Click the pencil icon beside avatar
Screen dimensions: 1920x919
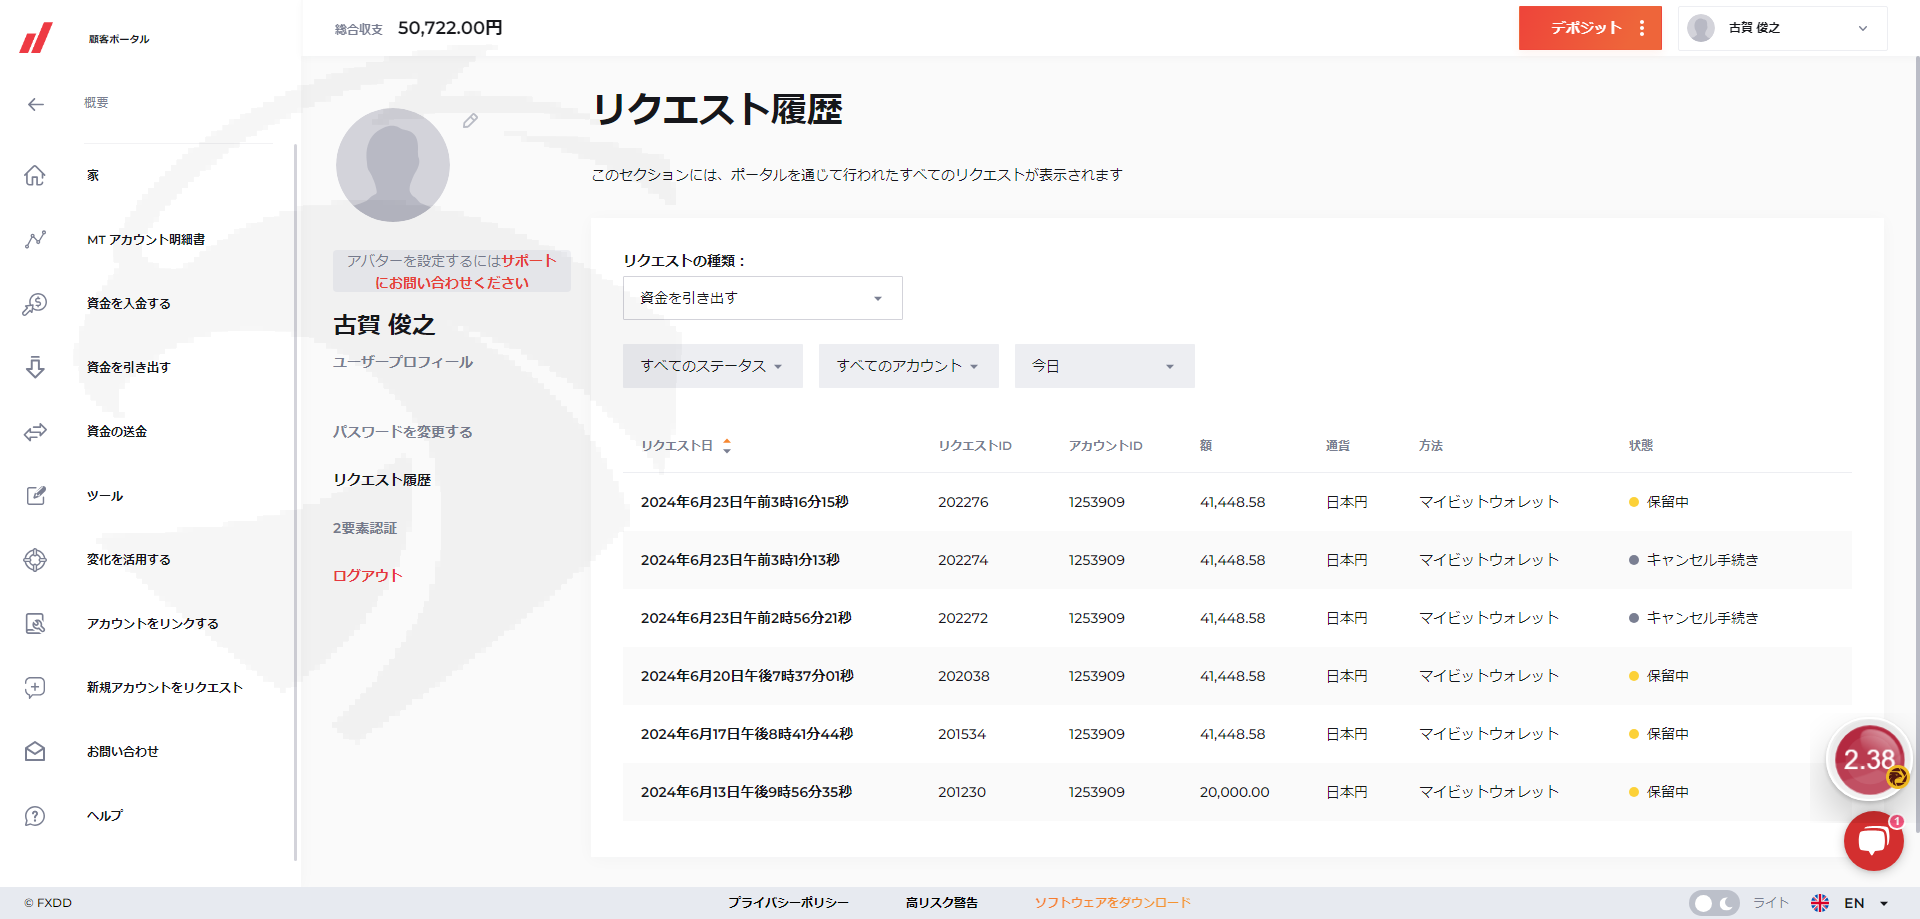[x=470, y=121]
